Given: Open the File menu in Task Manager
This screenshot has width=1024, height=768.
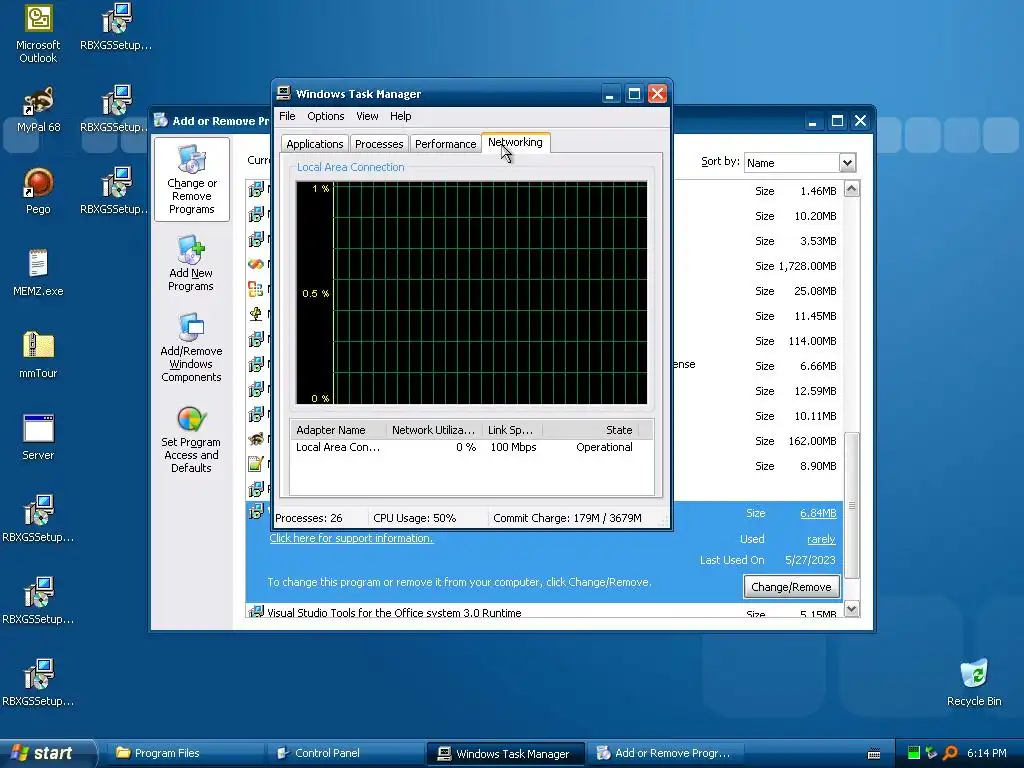Looking at the screenshot, I should [x=287, y=116].
